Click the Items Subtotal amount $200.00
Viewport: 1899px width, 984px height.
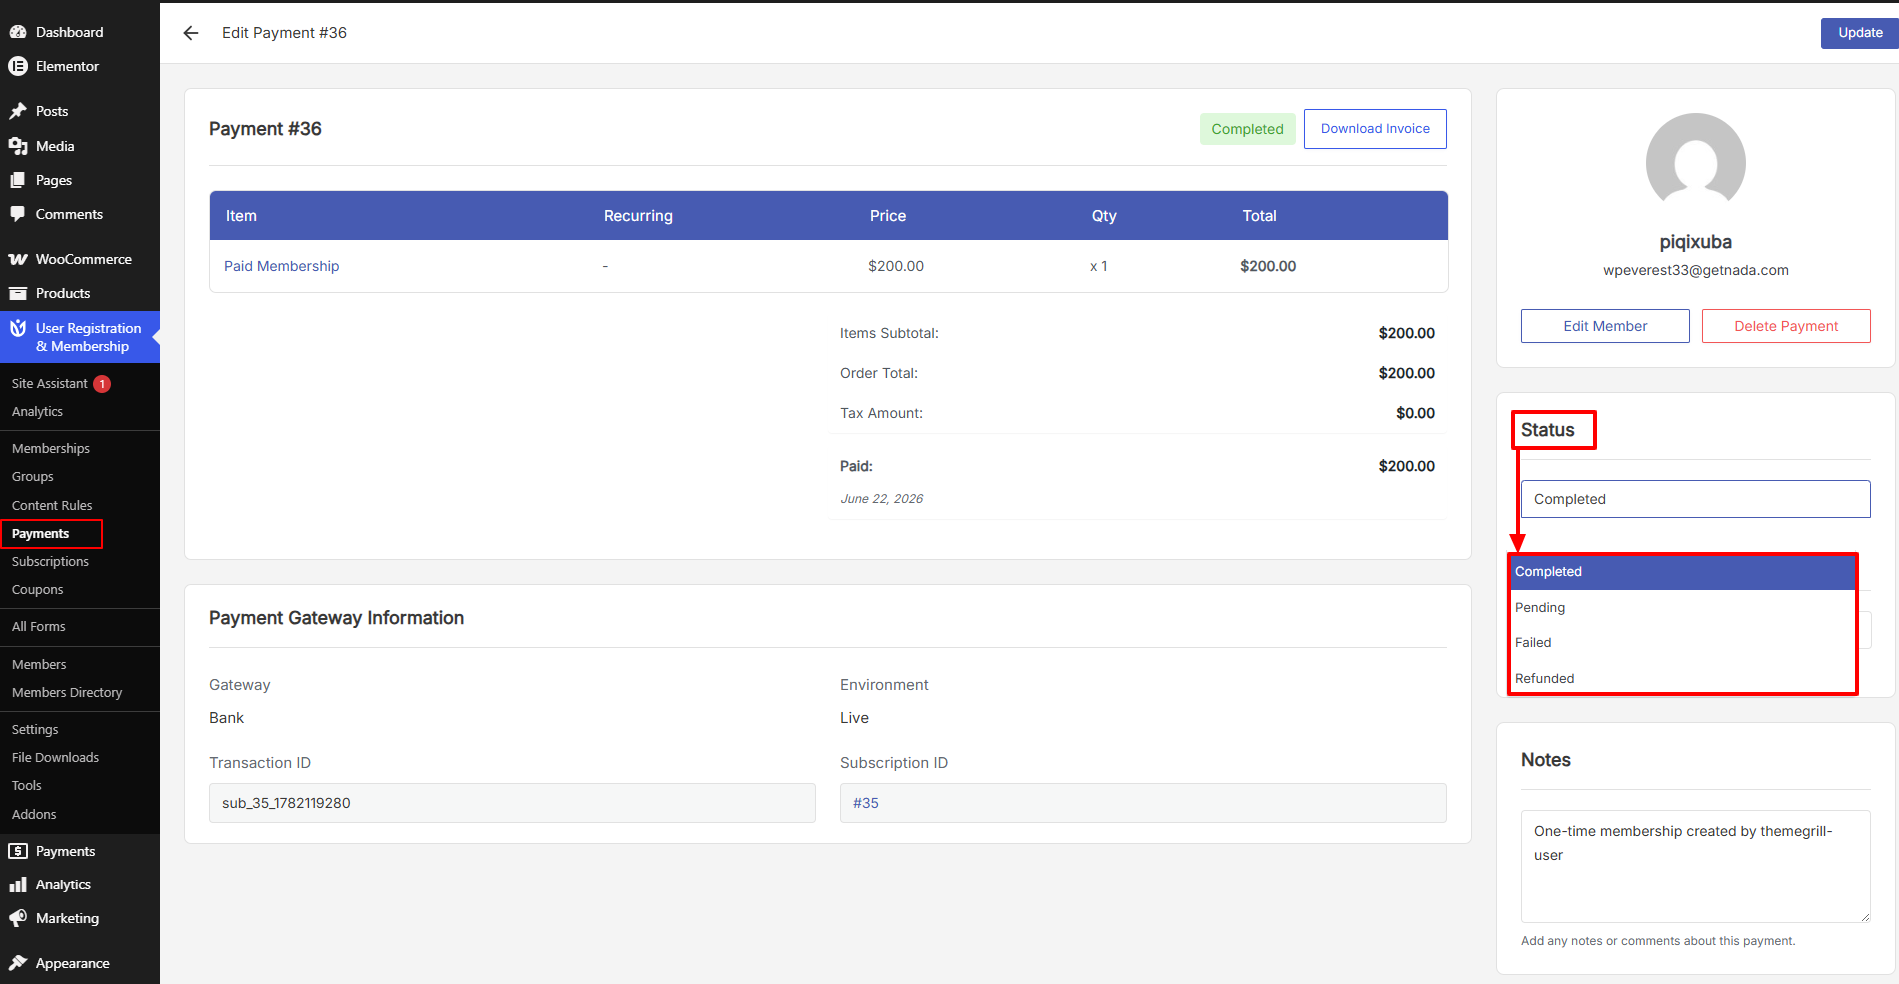click(1406, 333)
